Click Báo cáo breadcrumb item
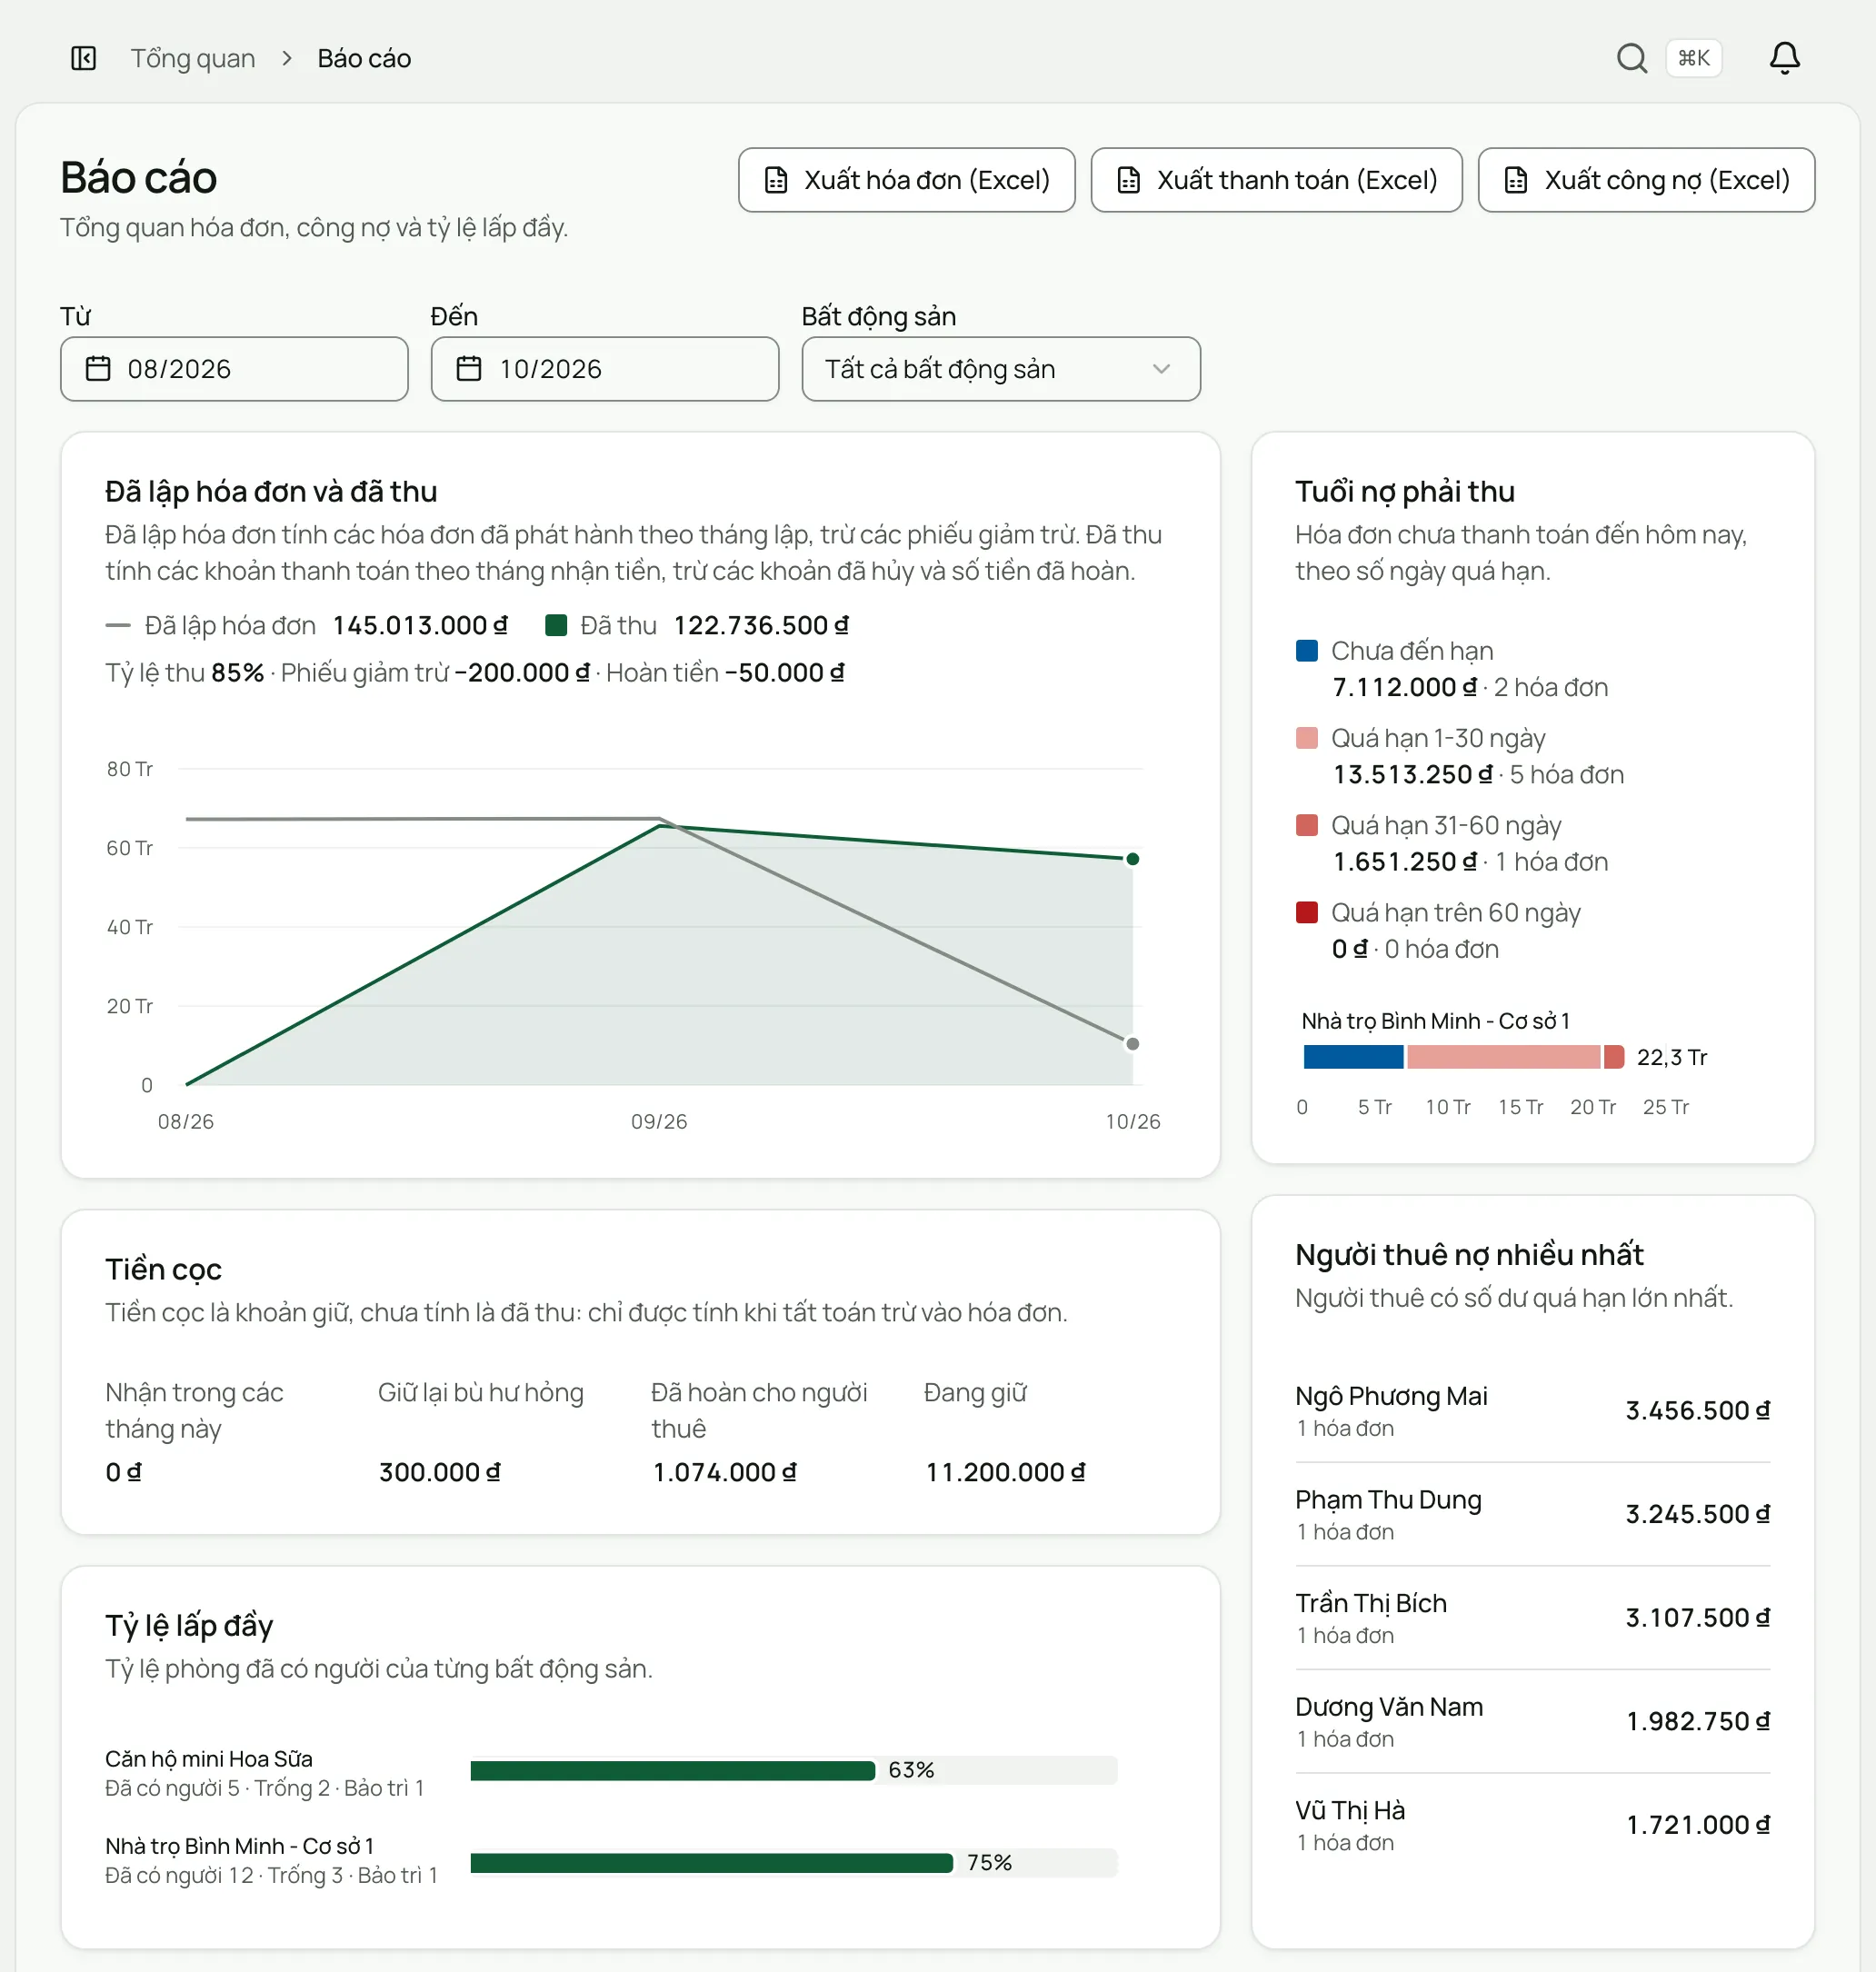1876x1972 pixels. (364, 58)
